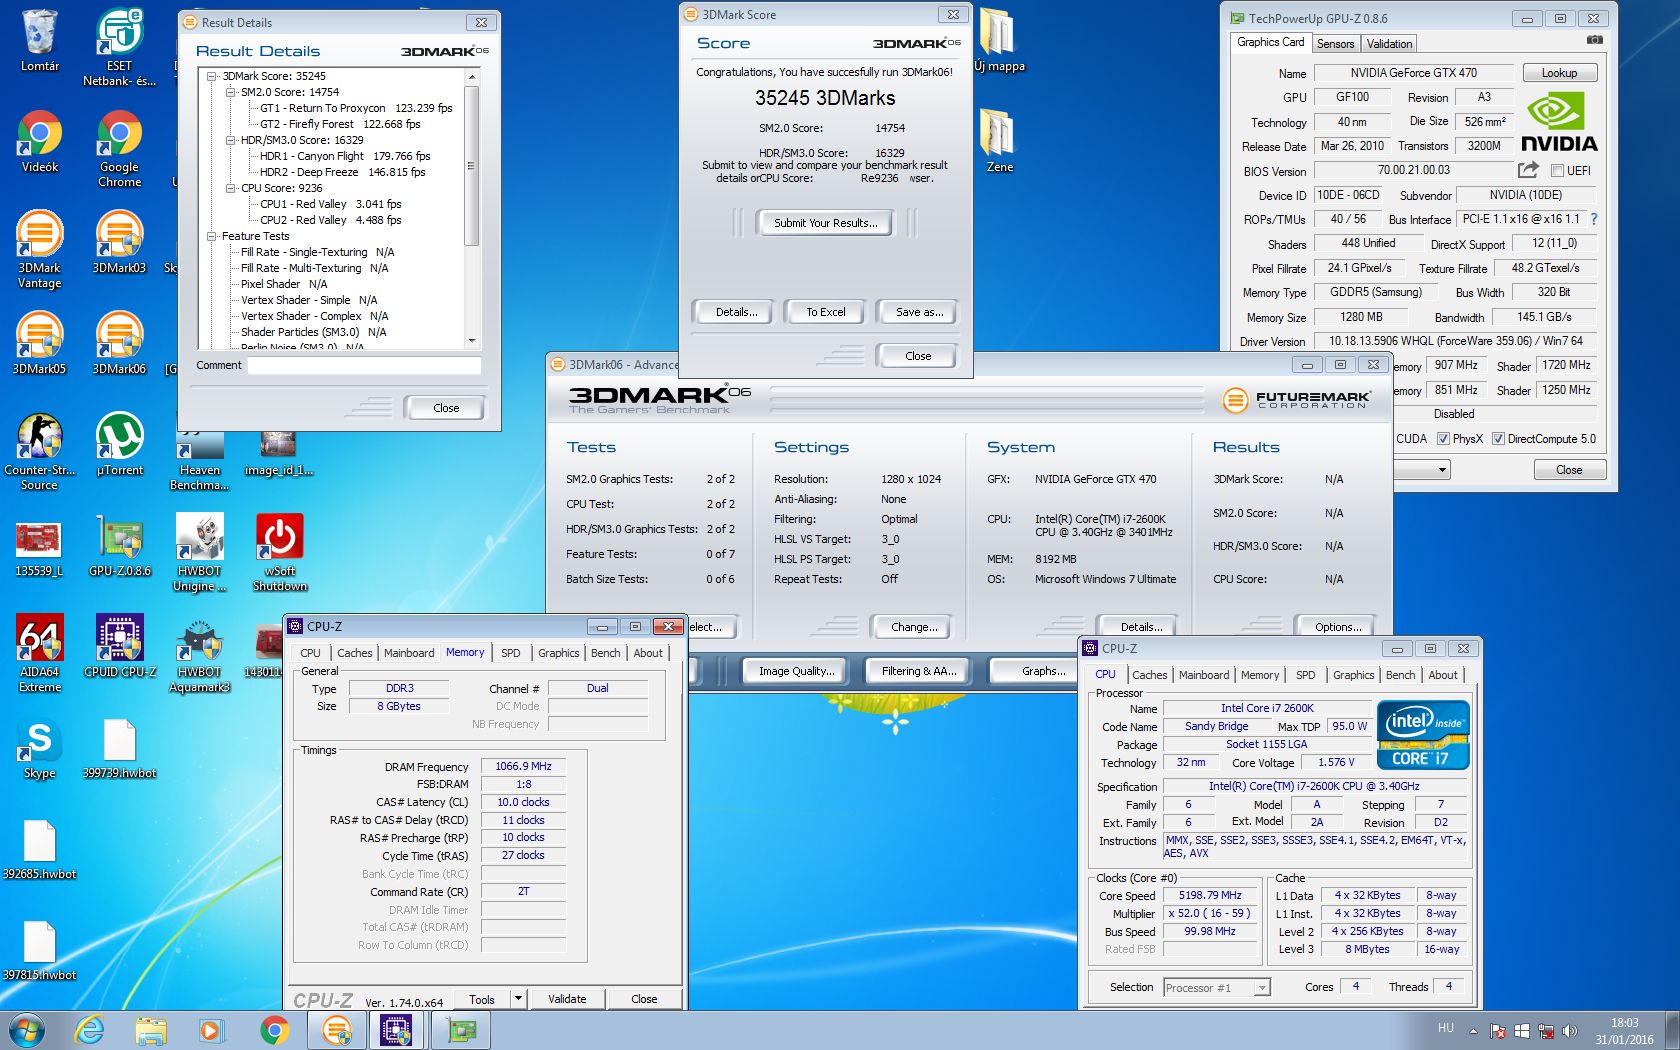The width and height of the screenshot is (1680, 1050).
Task: Open Windows Media Player from the taskbar
Action: pos(211,1030)
